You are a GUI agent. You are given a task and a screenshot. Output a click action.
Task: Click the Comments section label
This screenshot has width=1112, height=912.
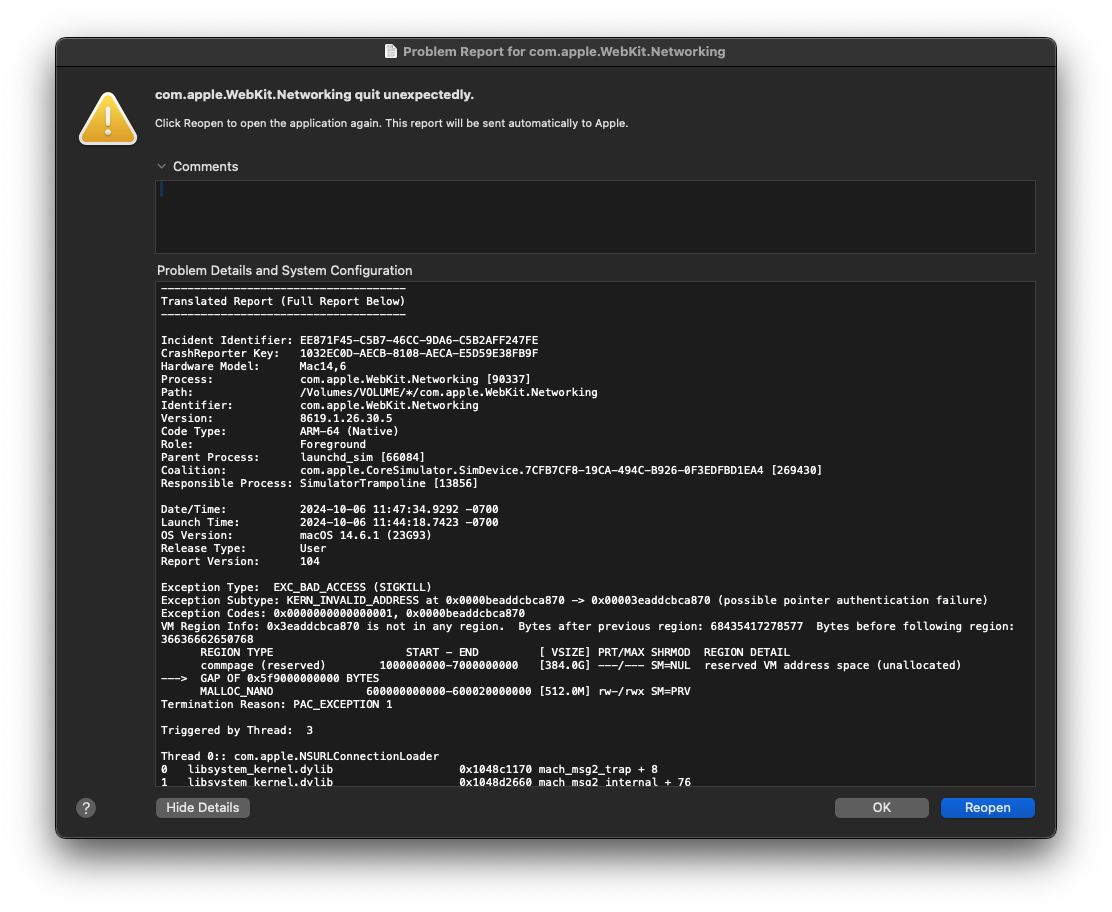click(x=206, y=167)
